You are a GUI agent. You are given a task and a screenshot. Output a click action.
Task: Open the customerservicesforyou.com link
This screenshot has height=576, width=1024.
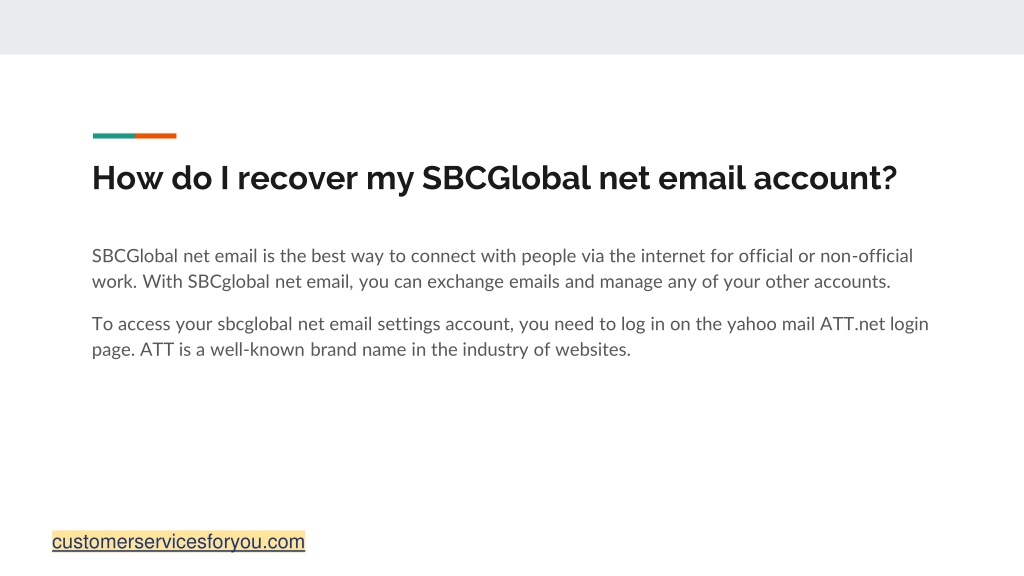178,541
